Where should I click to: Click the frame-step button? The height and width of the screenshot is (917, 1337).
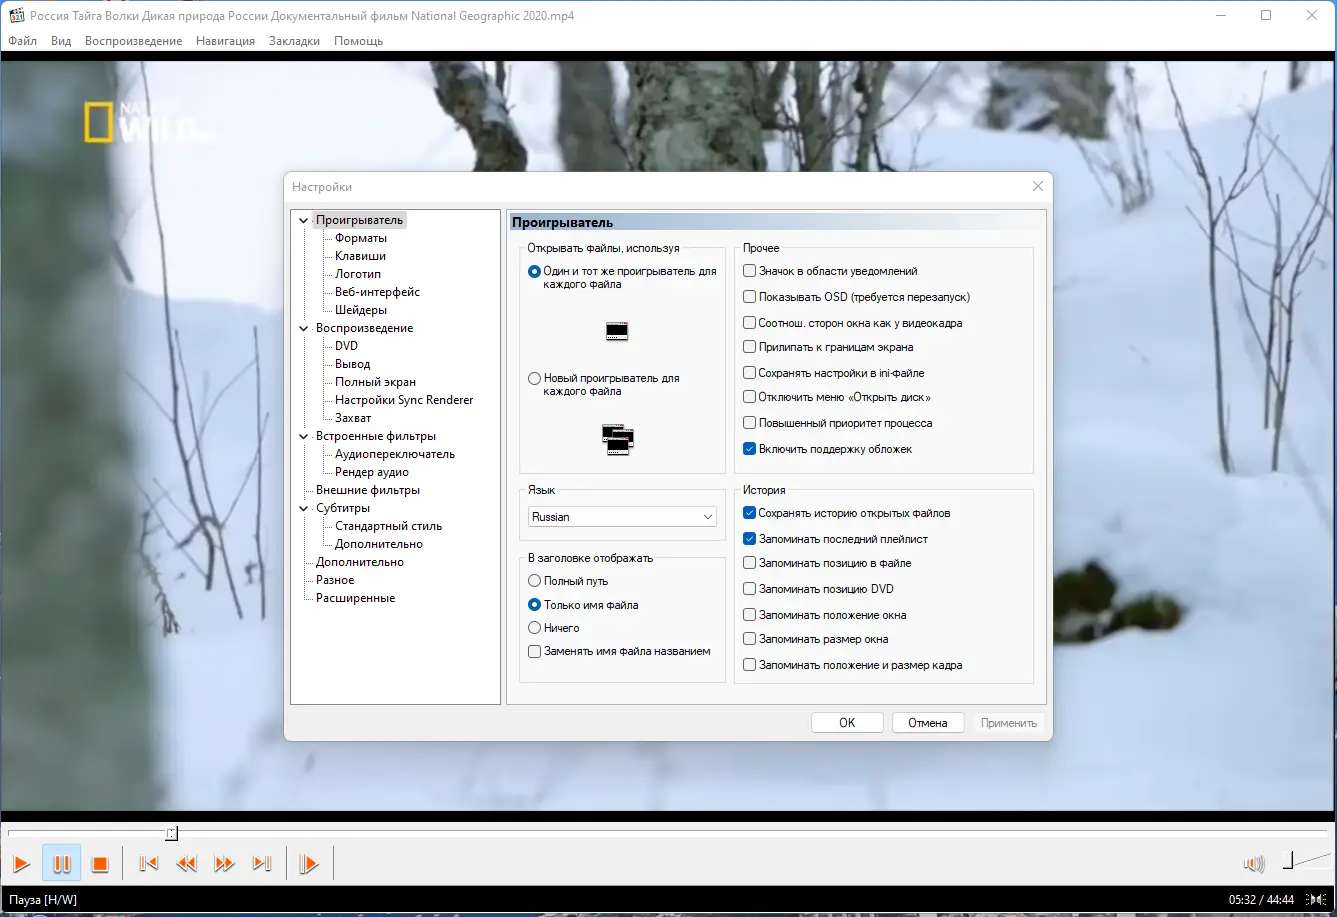(x=309, y=864)
